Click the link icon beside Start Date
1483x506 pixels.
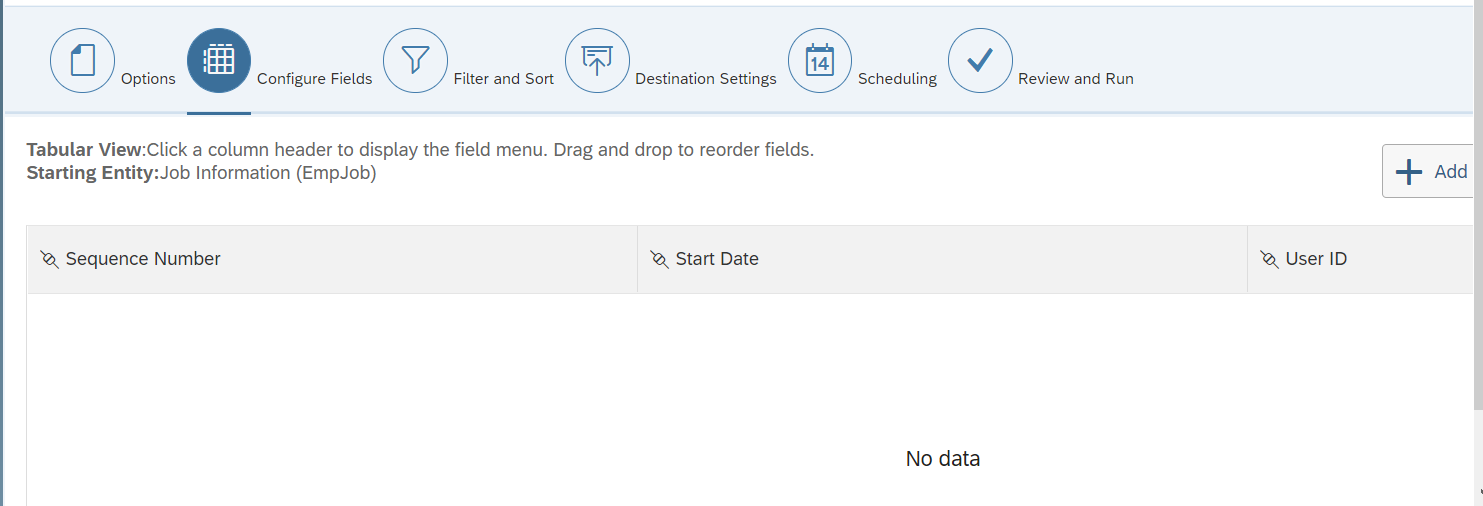[659, 259]
